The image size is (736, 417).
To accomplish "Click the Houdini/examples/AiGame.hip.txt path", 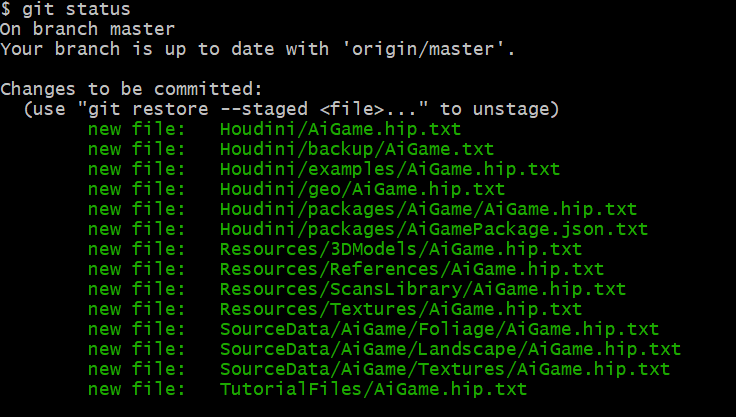I will click(389, 169).
